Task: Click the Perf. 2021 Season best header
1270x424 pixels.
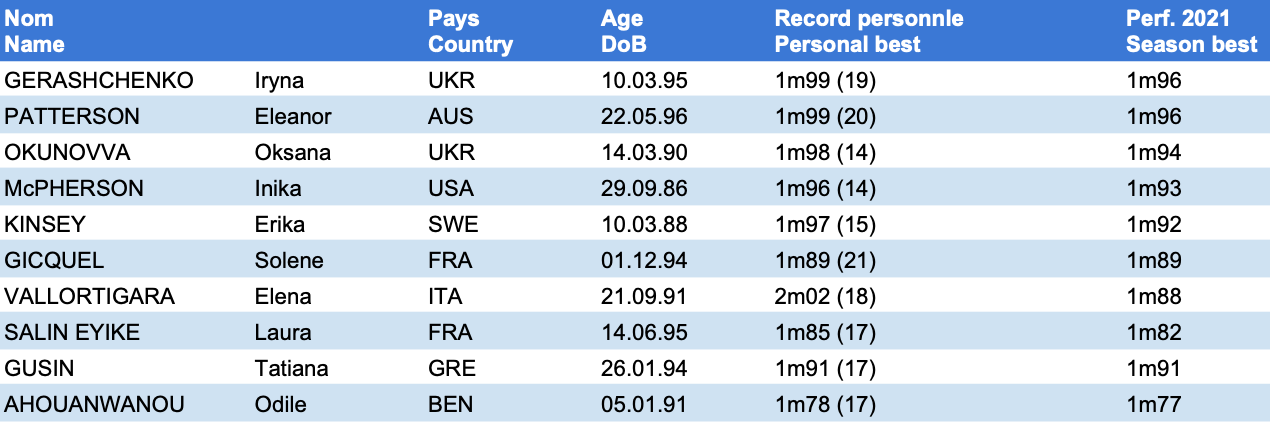Action: click(1191, 32)
